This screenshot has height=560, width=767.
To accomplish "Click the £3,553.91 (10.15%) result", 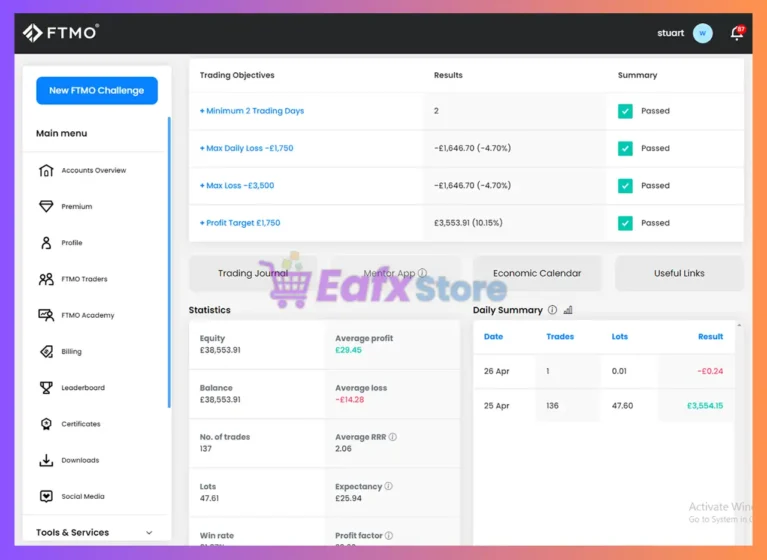I will tap(468, 223).
